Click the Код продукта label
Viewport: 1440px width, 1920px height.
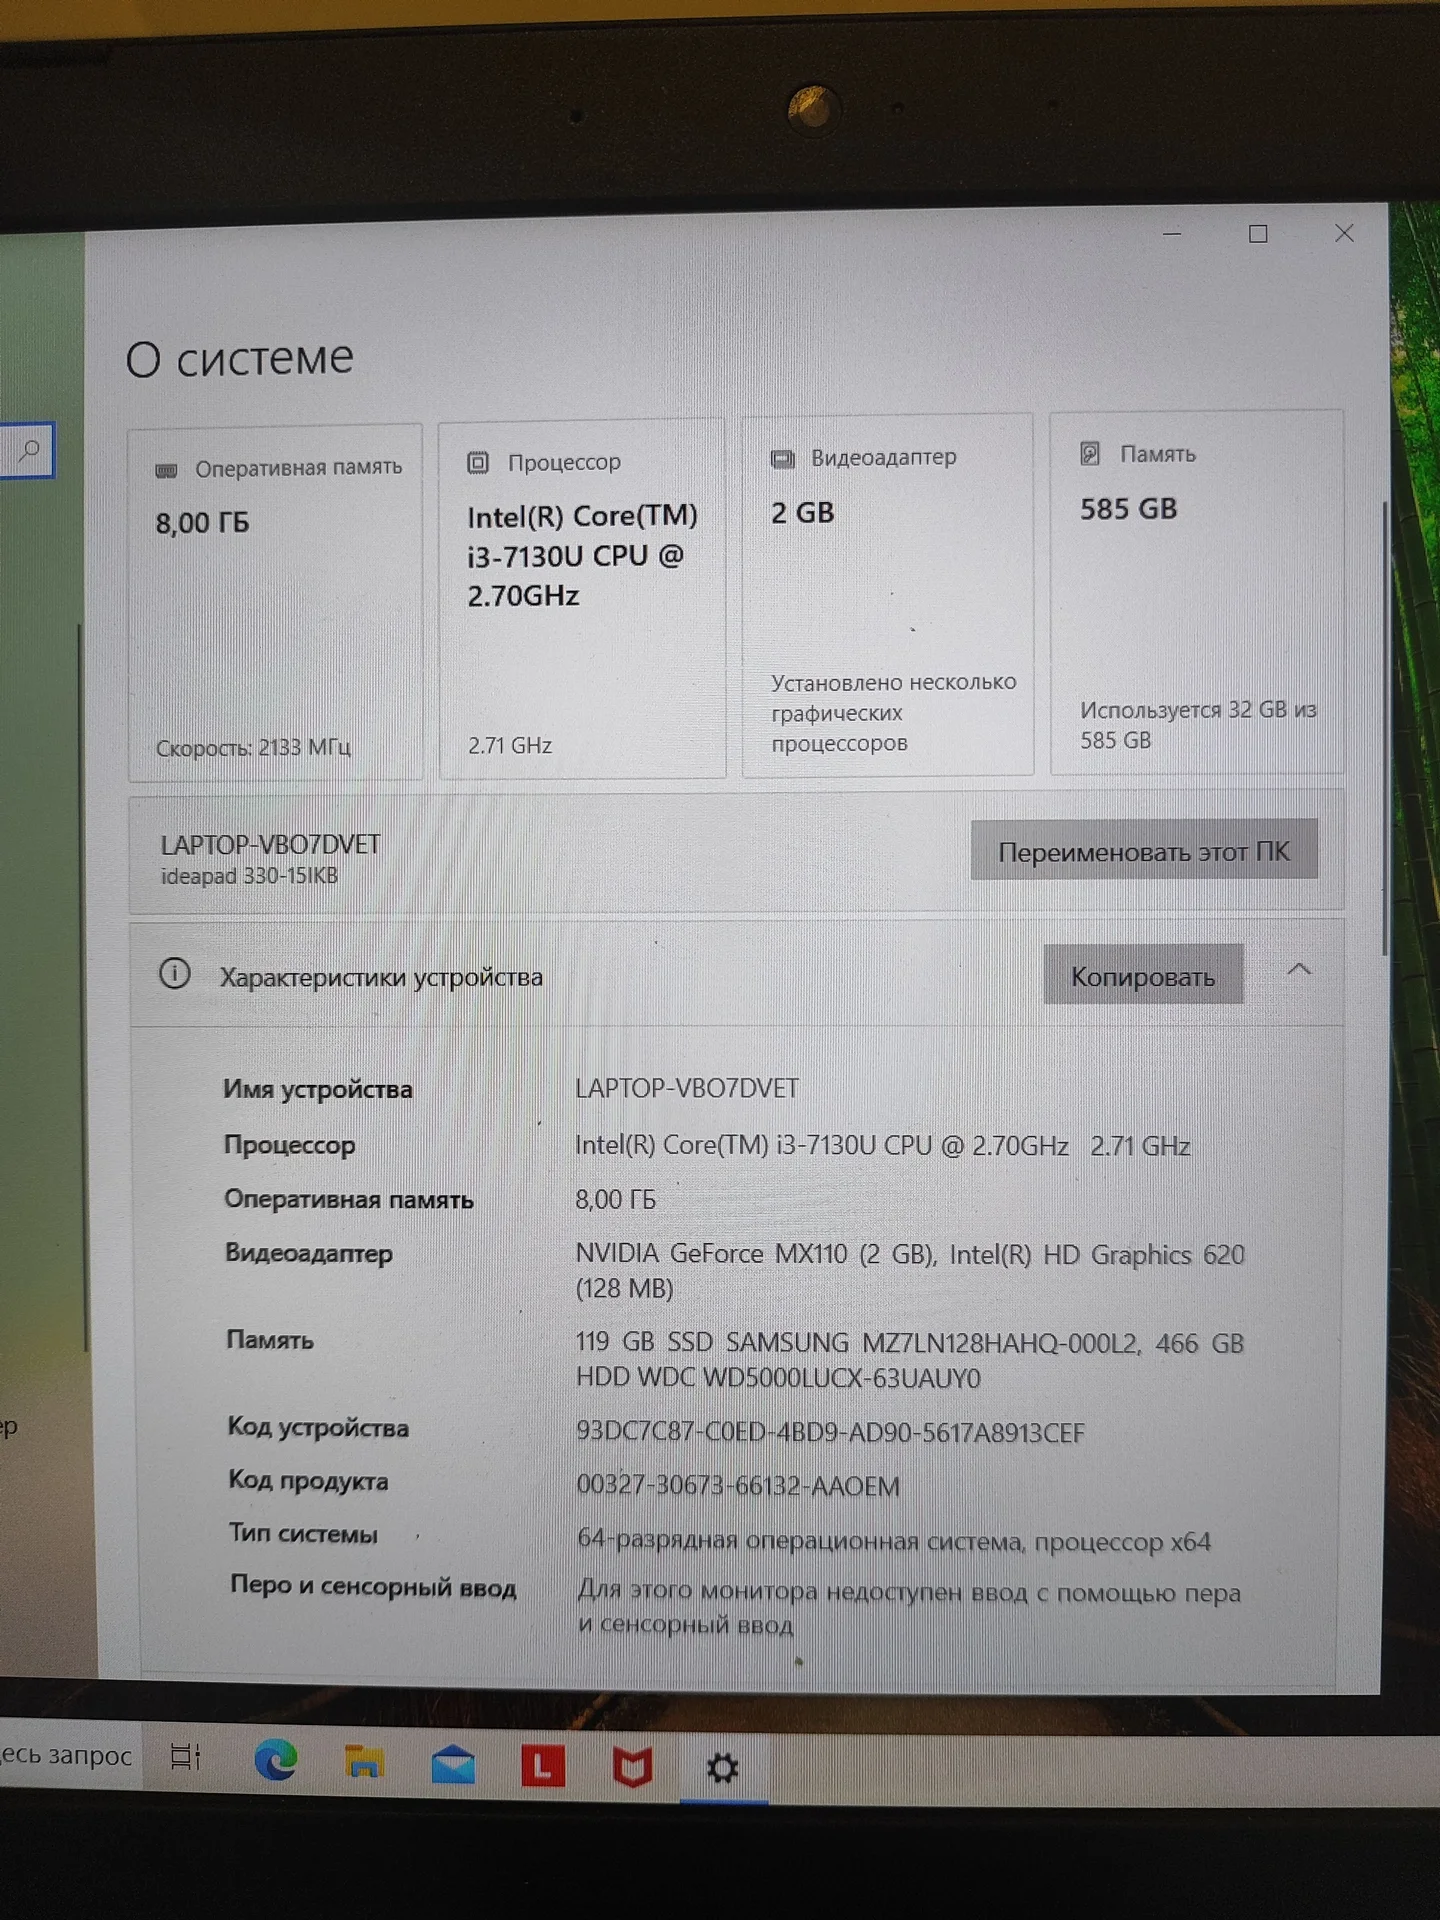pyautogui.click(x=308, y=1481)
